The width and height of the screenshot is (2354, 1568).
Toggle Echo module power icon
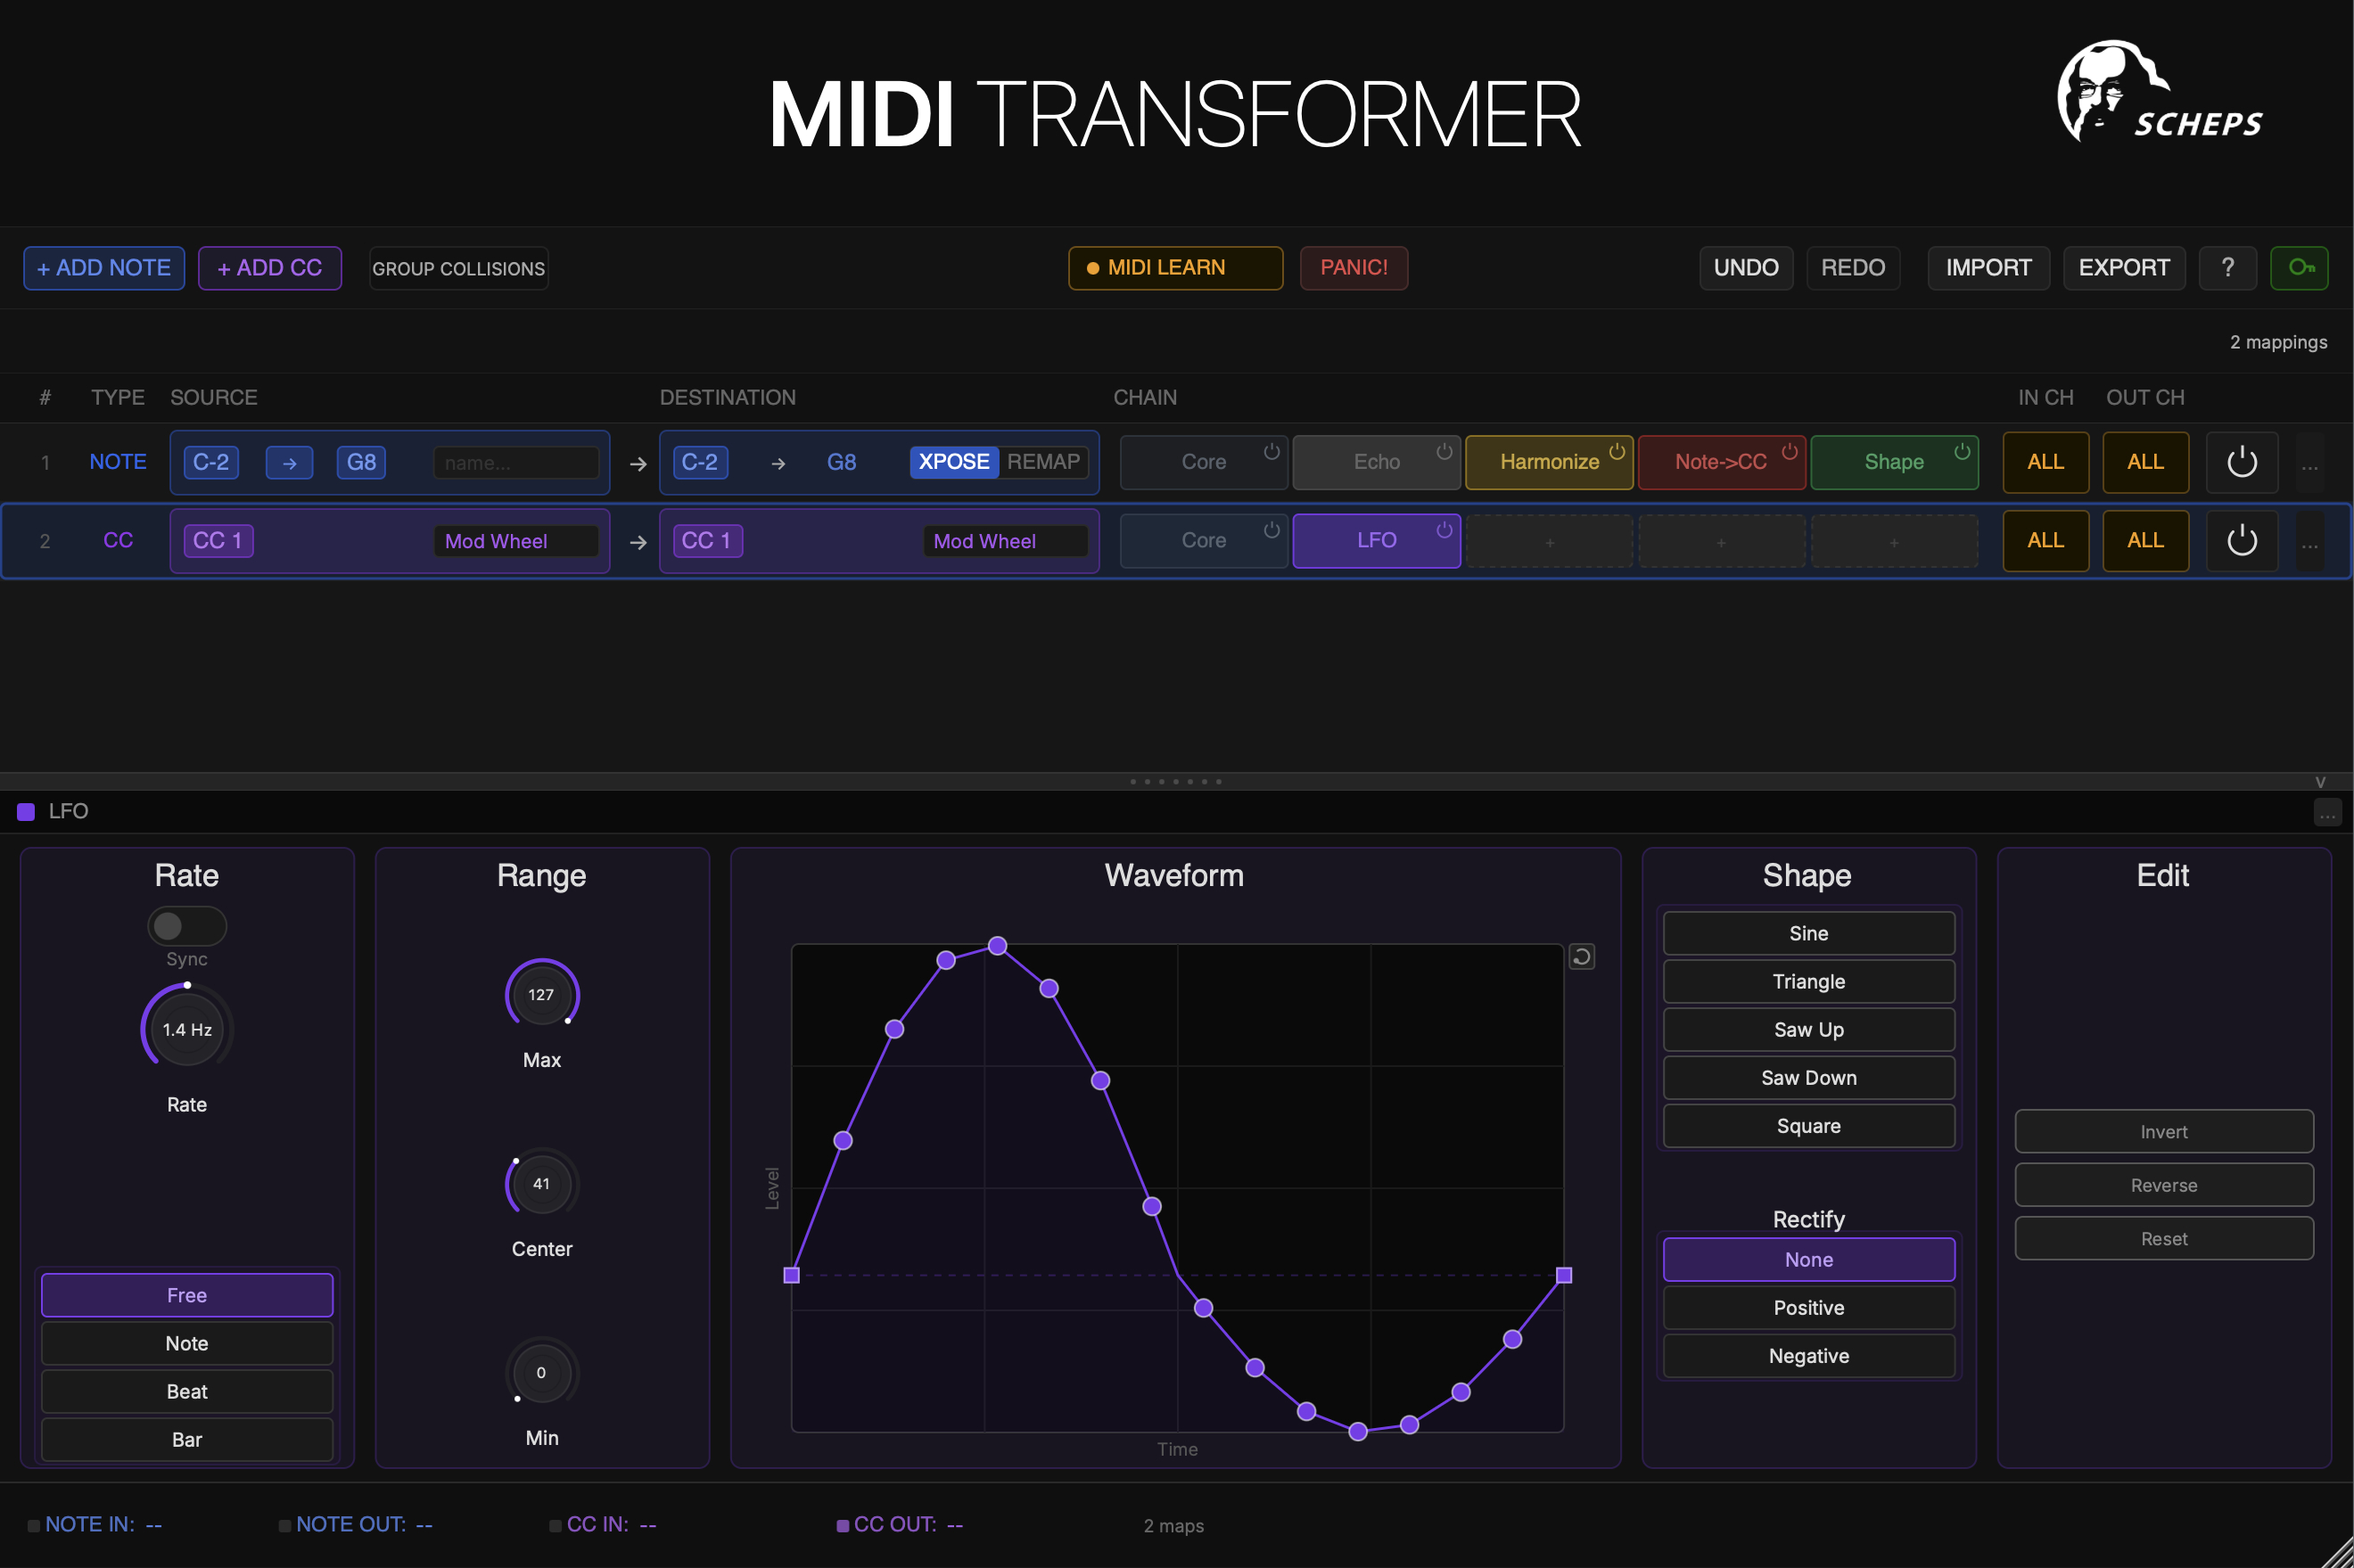click(1444, 451)
